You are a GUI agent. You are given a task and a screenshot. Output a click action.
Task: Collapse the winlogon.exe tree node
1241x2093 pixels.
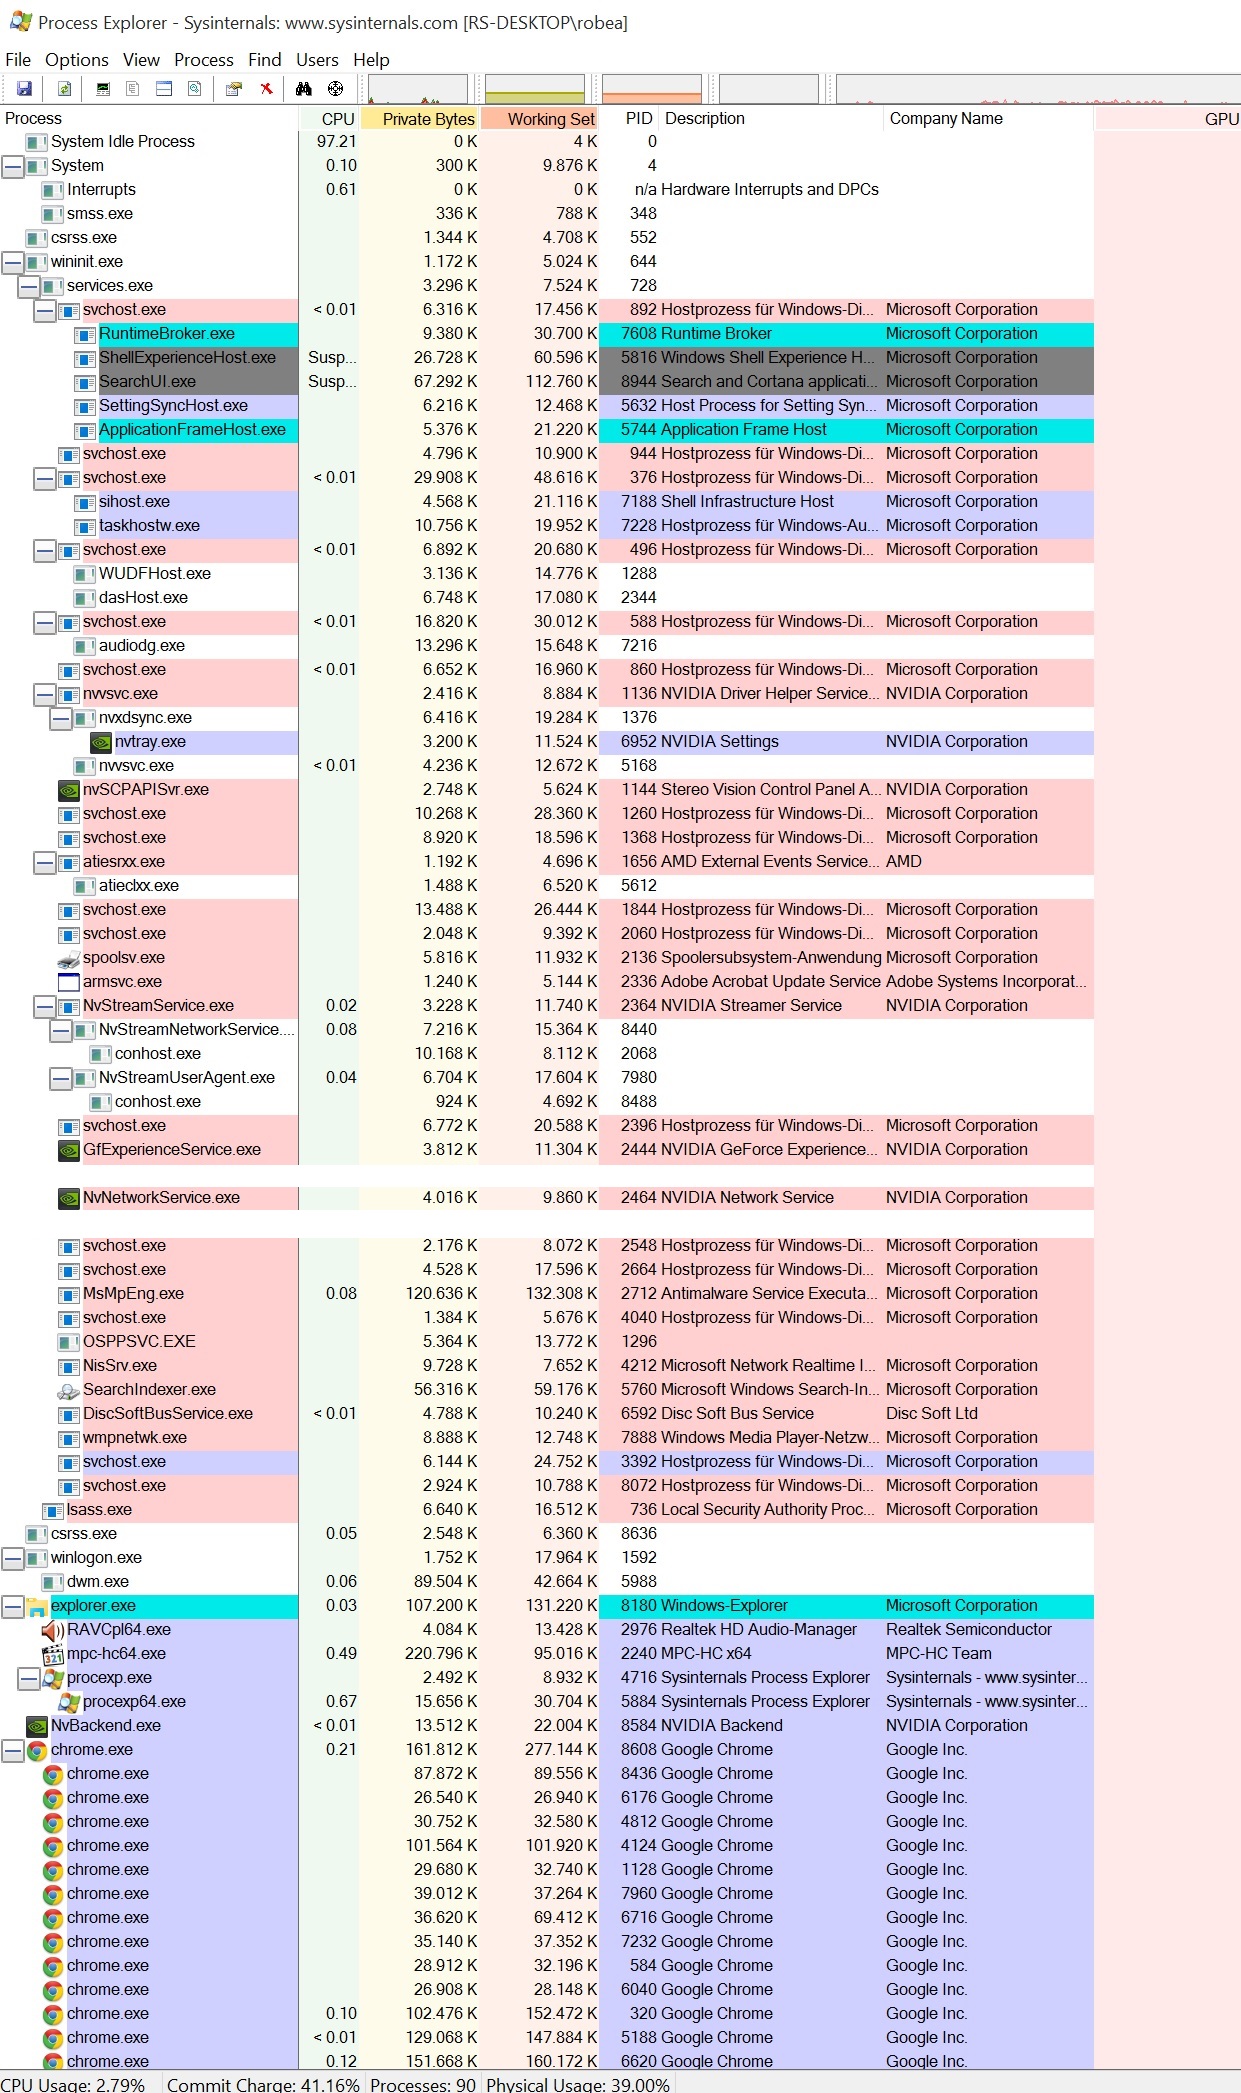[13, 1558]
